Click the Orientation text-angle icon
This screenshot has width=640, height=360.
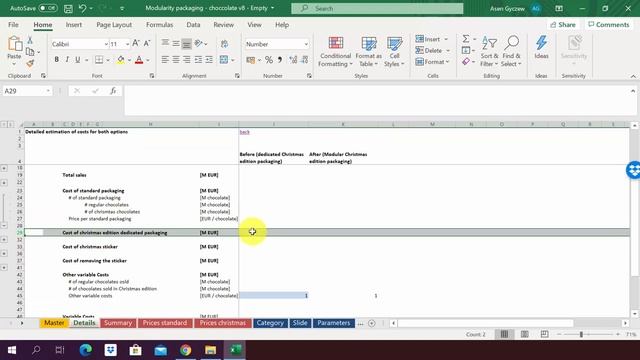point(199,43)
